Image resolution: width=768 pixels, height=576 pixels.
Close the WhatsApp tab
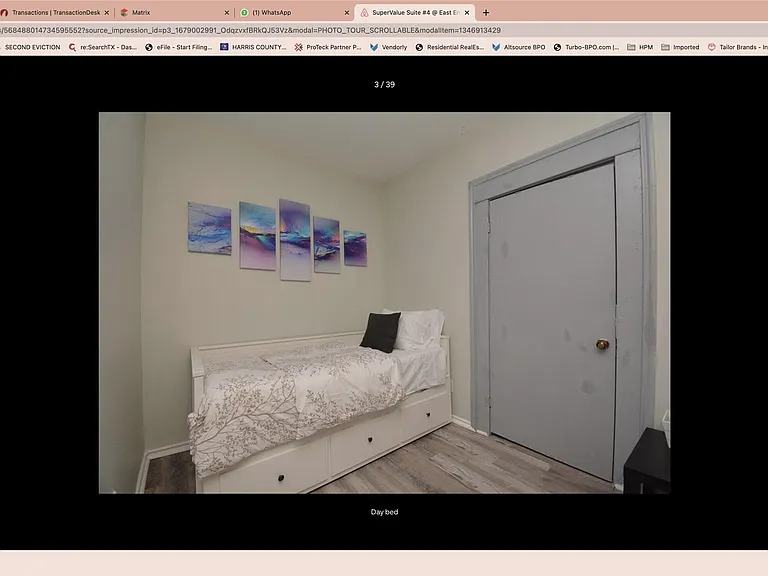pyautogui.click(x=347, y=13)
